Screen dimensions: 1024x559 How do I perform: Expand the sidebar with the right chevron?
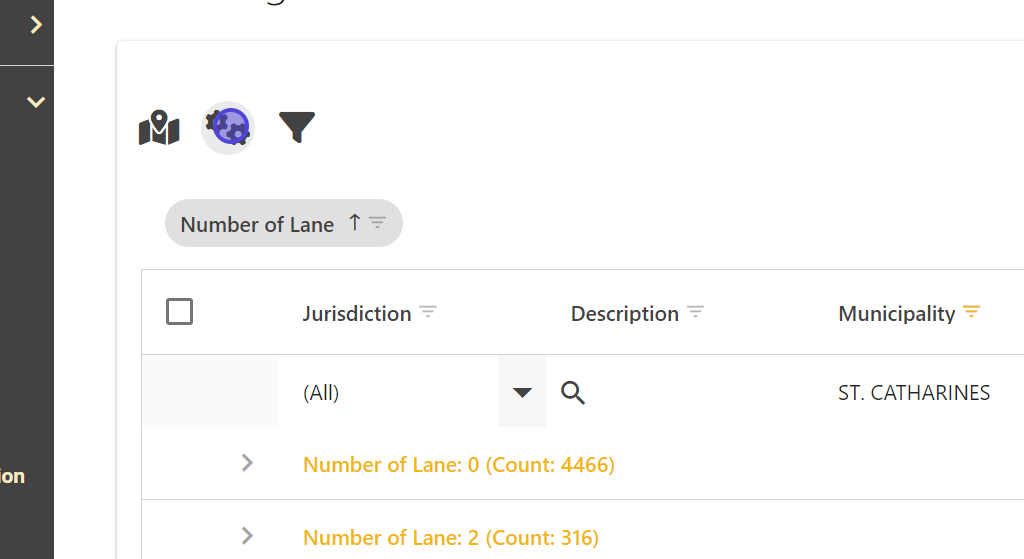36,25
